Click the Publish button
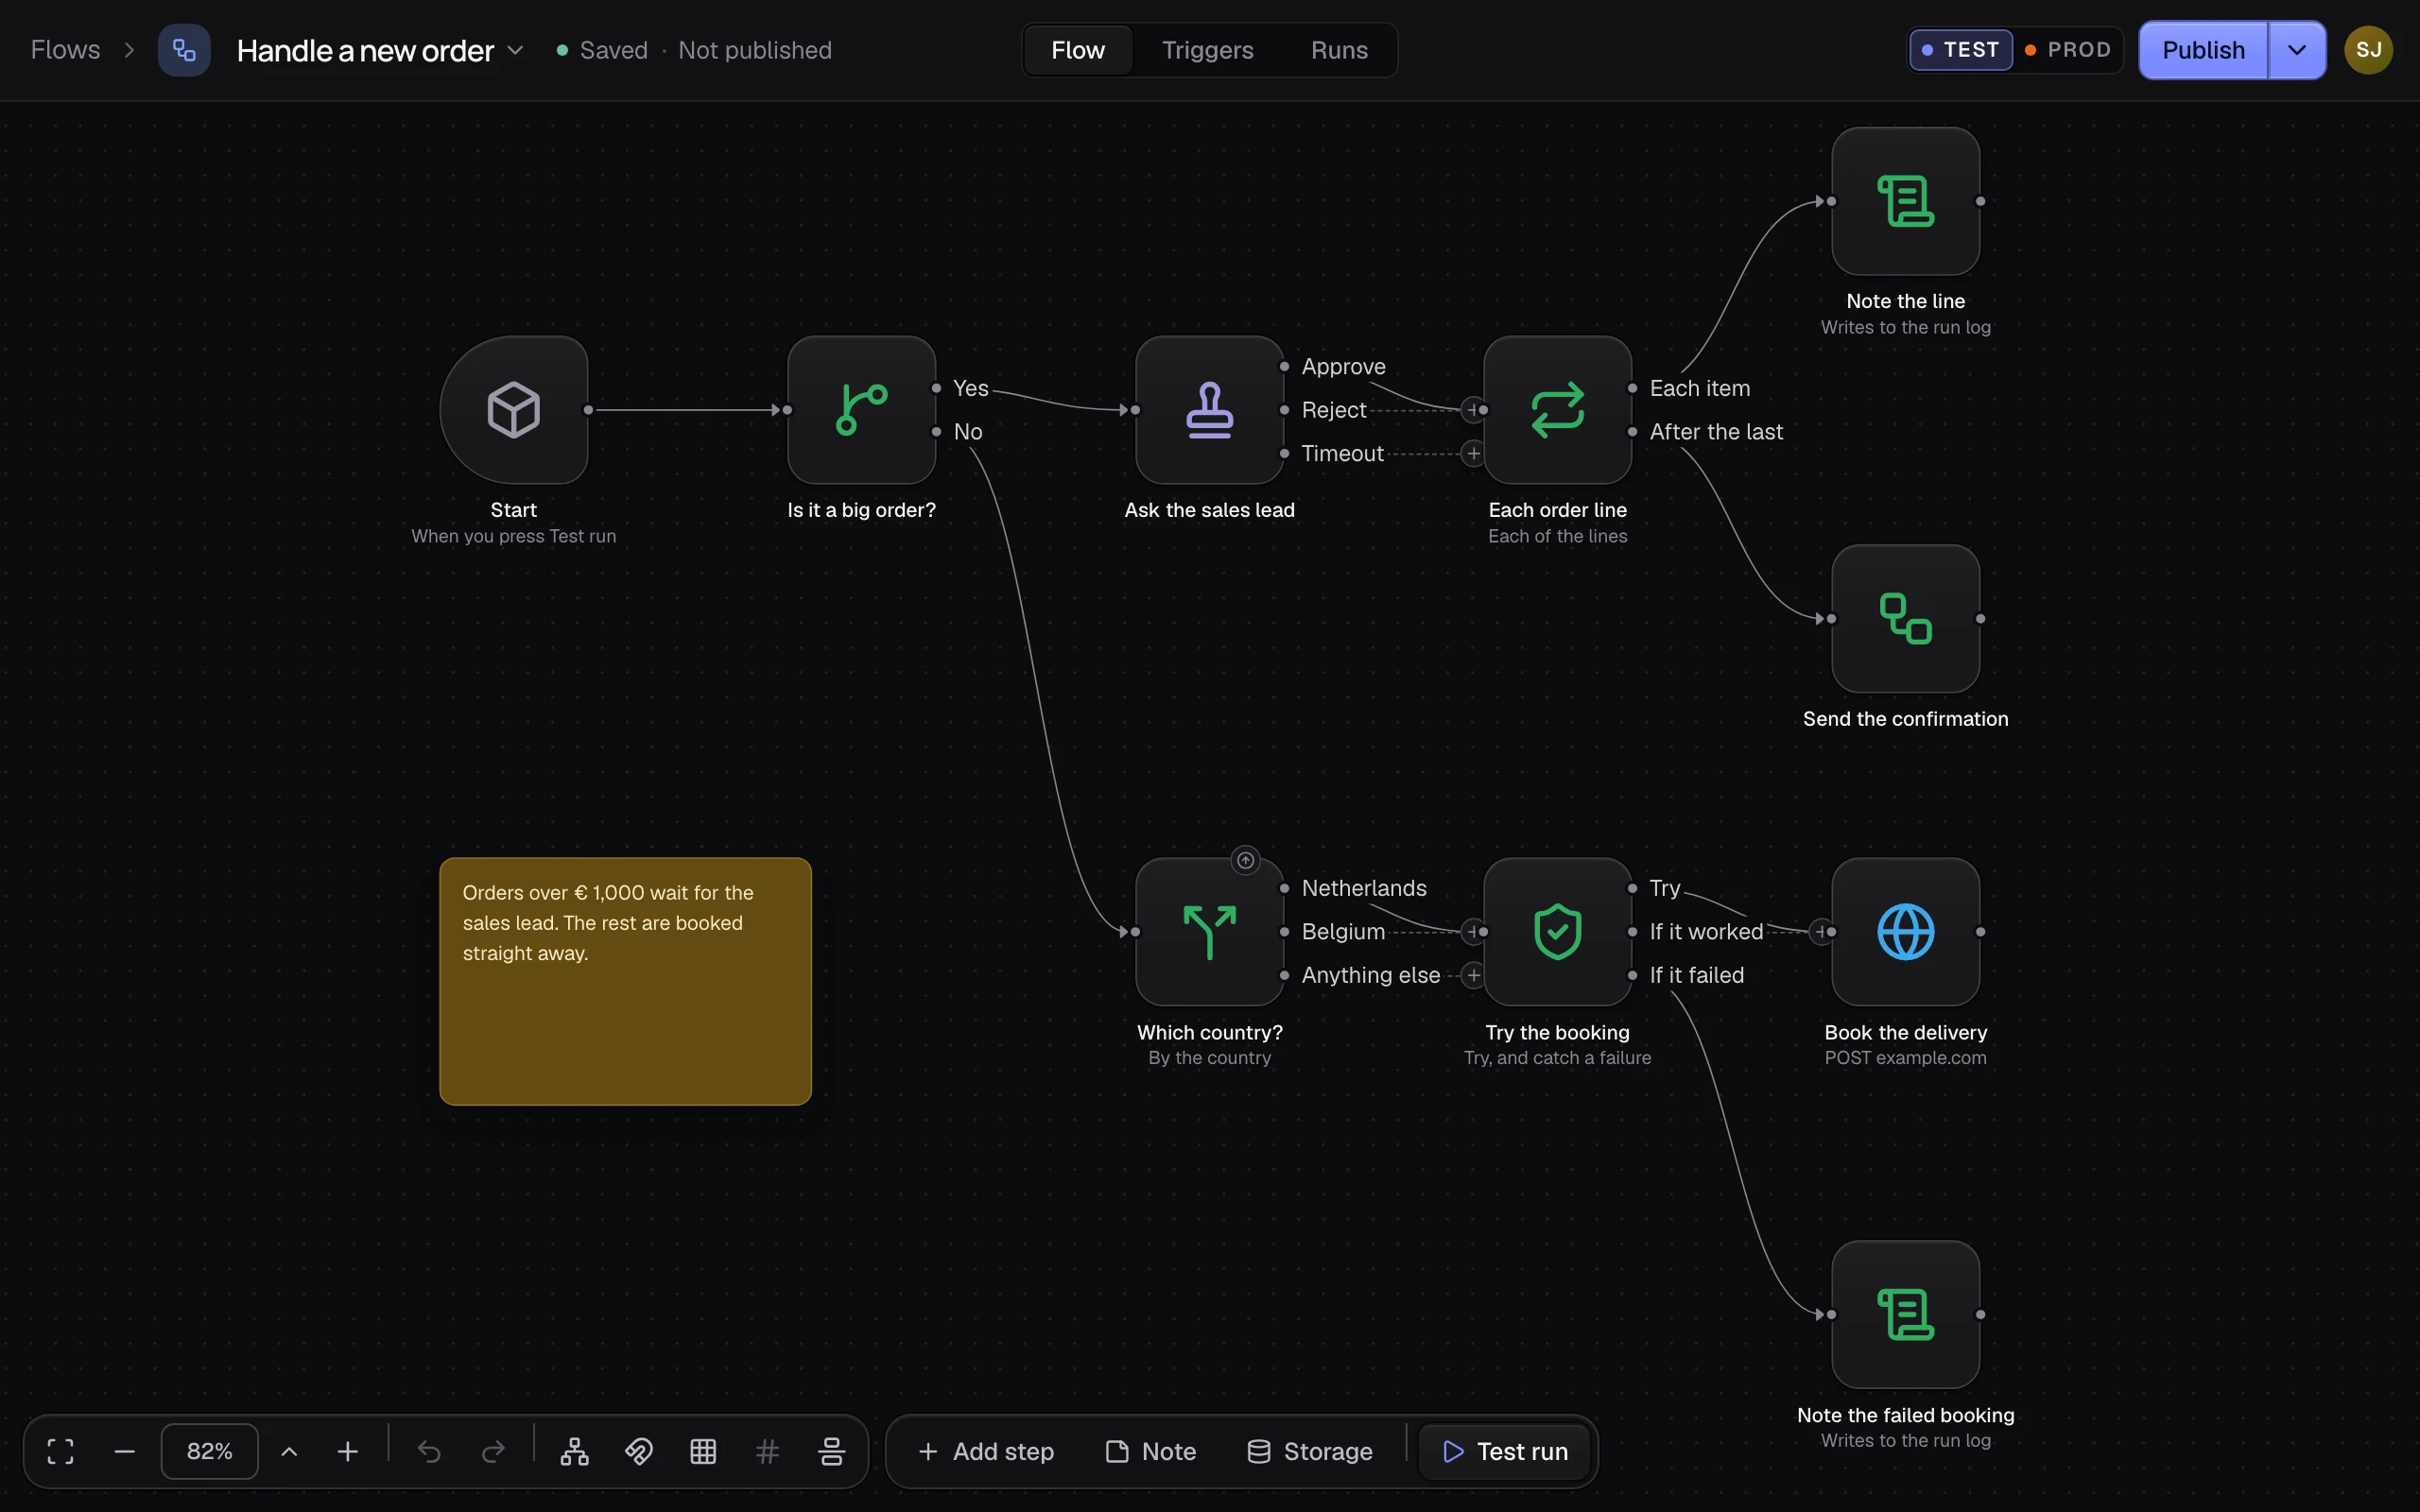 [x=2203, y=50]
